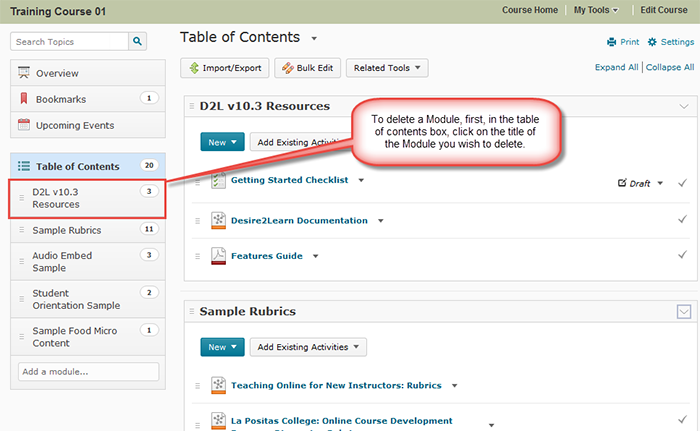Open the Related Tools dropdown
Viewport: 700px width, 431px height.
click(x=388, y=68)
